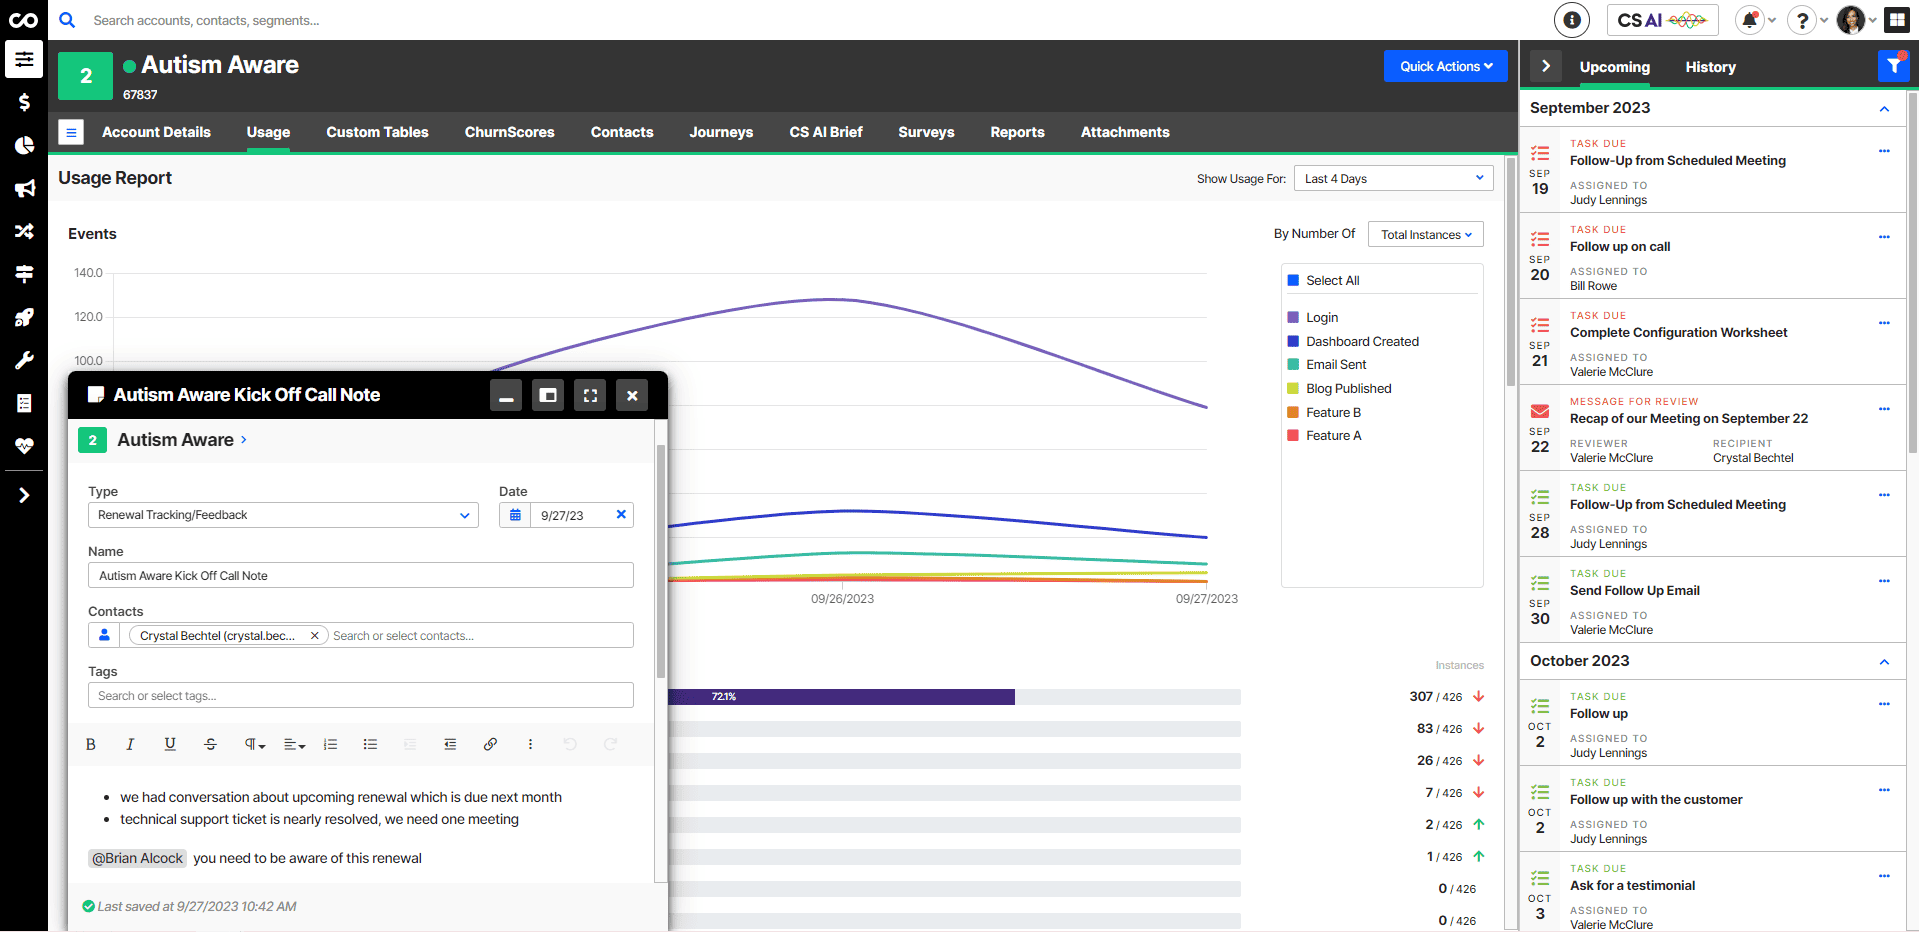Toggle the Login event series
Screen dimensions: 1919x932
click(1293, 317)
